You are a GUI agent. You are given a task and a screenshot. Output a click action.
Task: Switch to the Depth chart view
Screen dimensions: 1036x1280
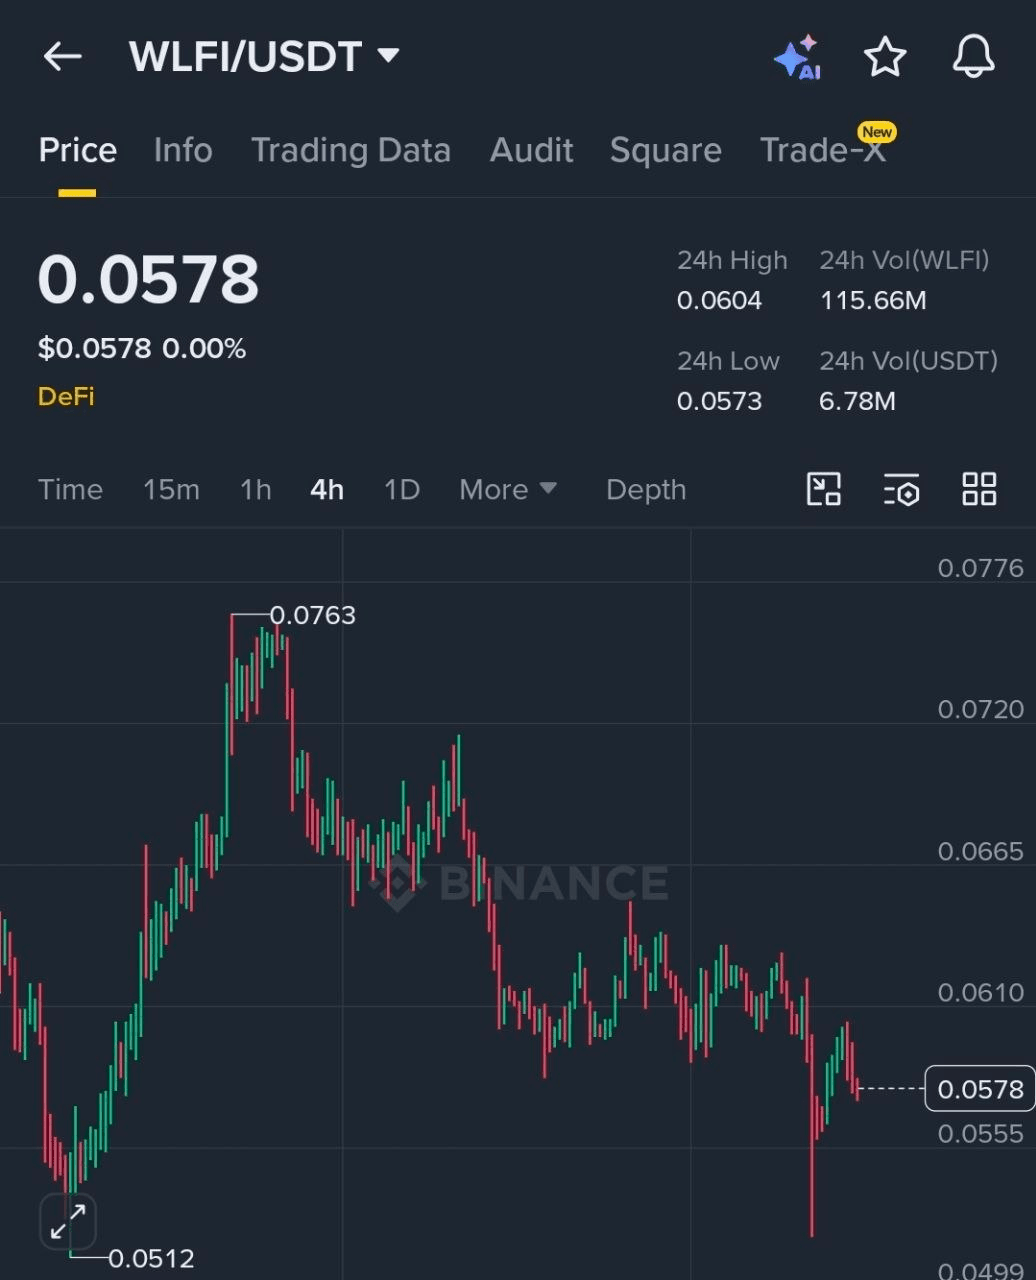point(646,490)
